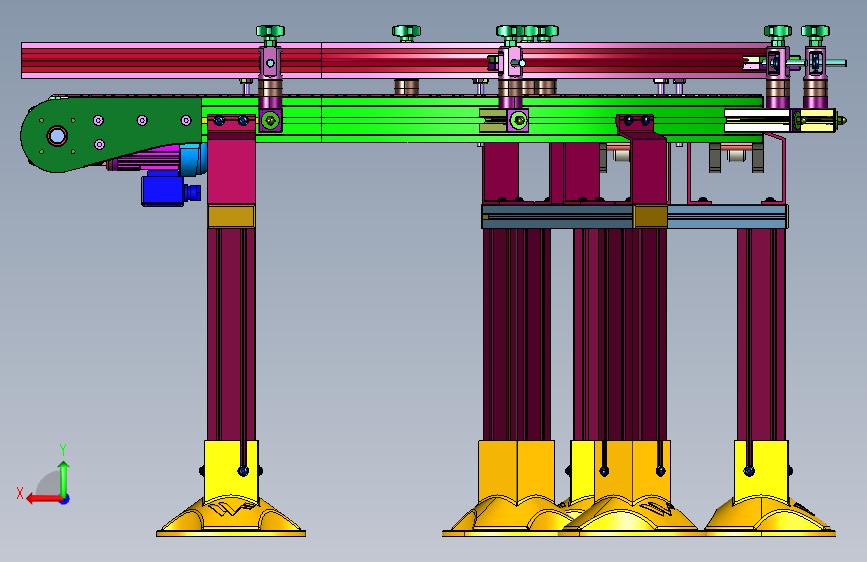This screenshot has height=562, width=867.
Task: Click the blue Z axis dot of triad
Action: [x=65, y=499]
